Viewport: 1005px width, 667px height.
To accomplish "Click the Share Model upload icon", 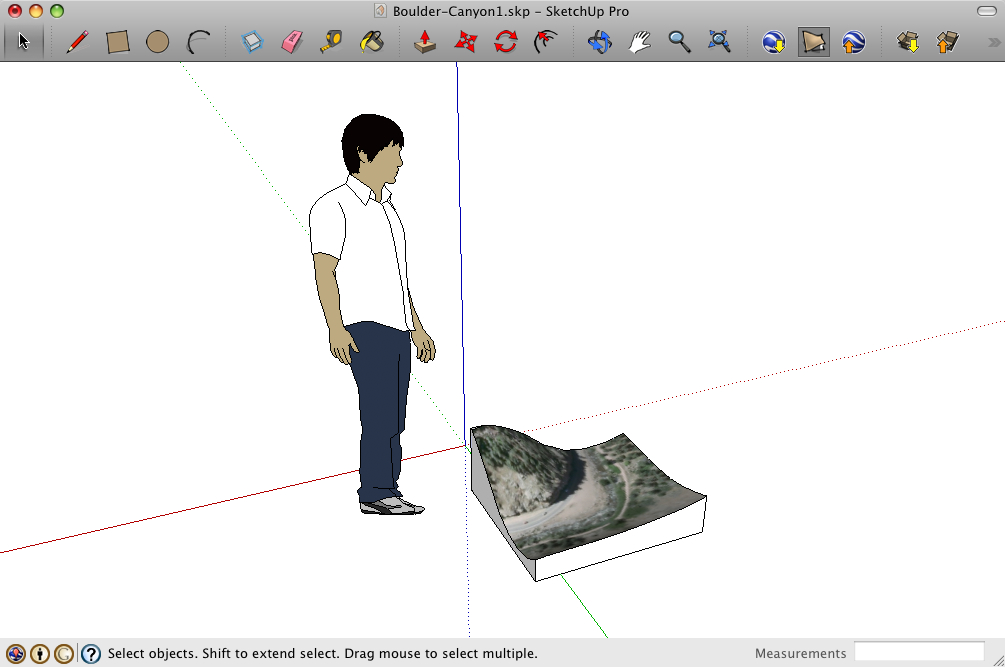I will click(947, 42).
